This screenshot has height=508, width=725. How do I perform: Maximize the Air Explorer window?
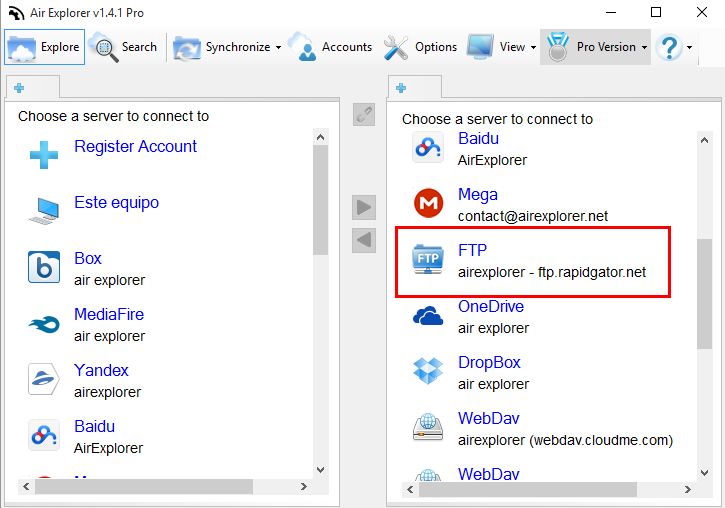(x=656, y=12)
